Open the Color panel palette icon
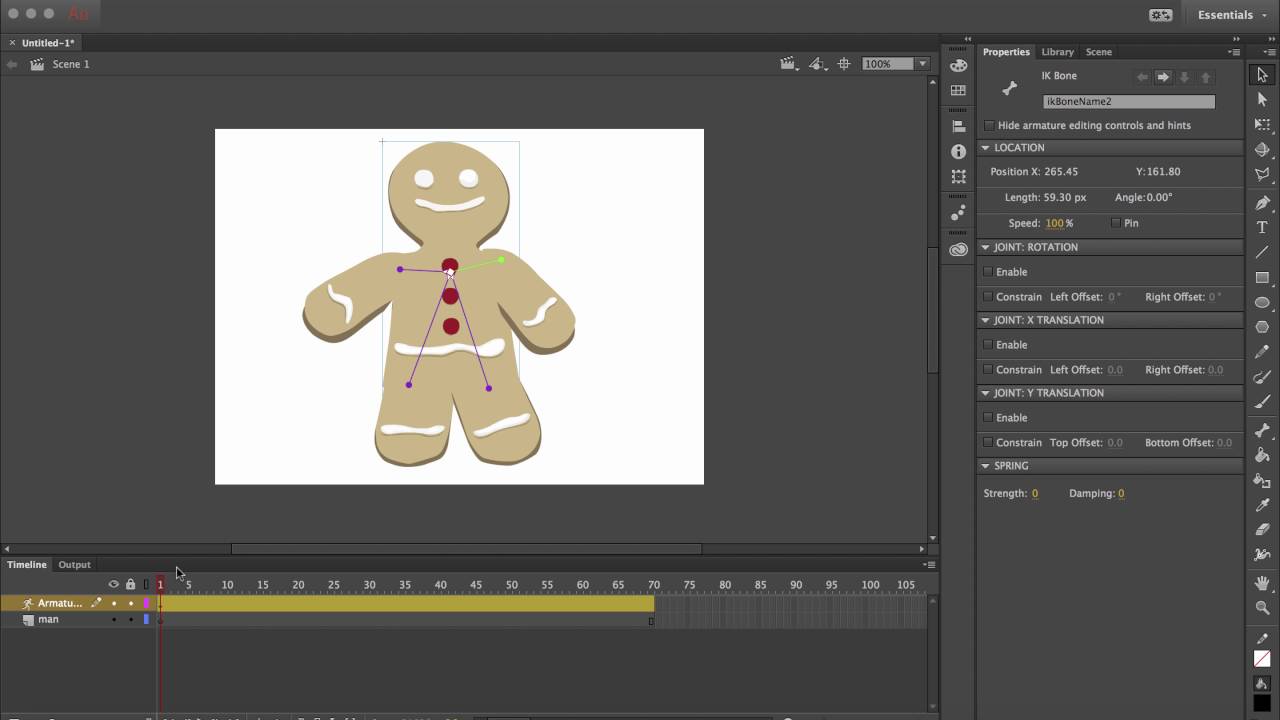Screen dimensions: 1280x720 958,65
